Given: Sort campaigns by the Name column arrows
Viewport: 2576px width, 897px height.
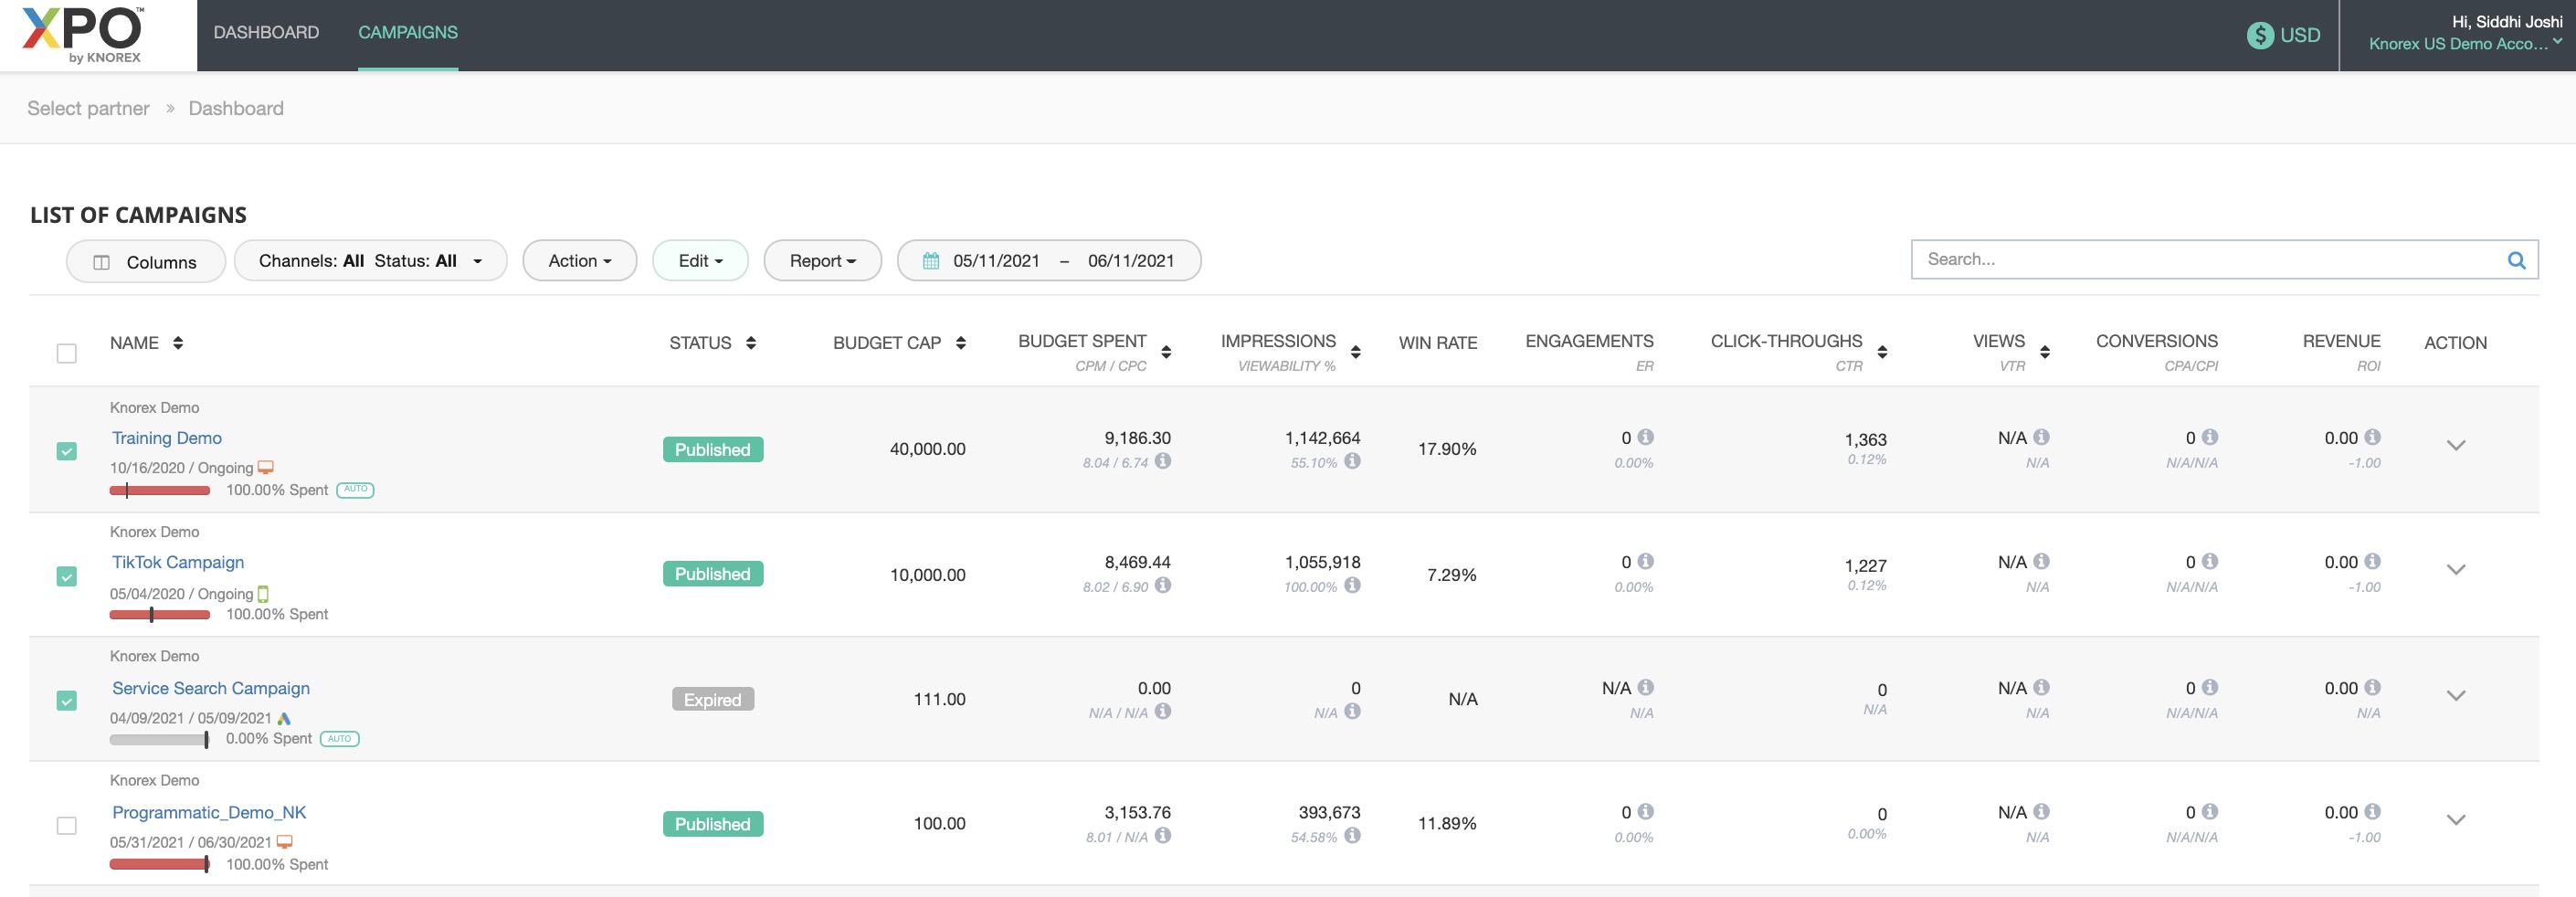Looking at the screenshot, I should point(178,343).
